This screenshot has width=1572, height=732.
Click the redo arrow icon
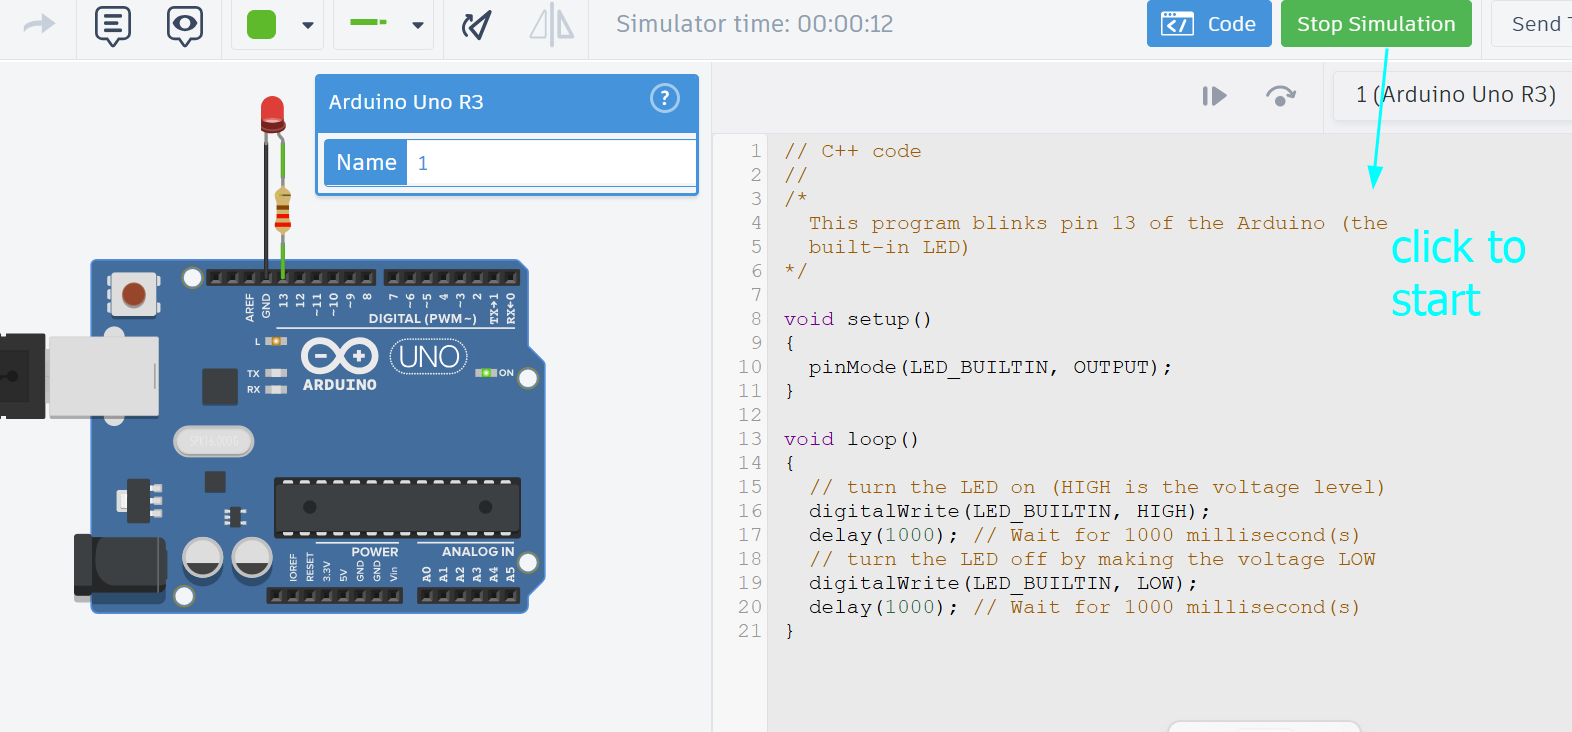tap(39, 24)
